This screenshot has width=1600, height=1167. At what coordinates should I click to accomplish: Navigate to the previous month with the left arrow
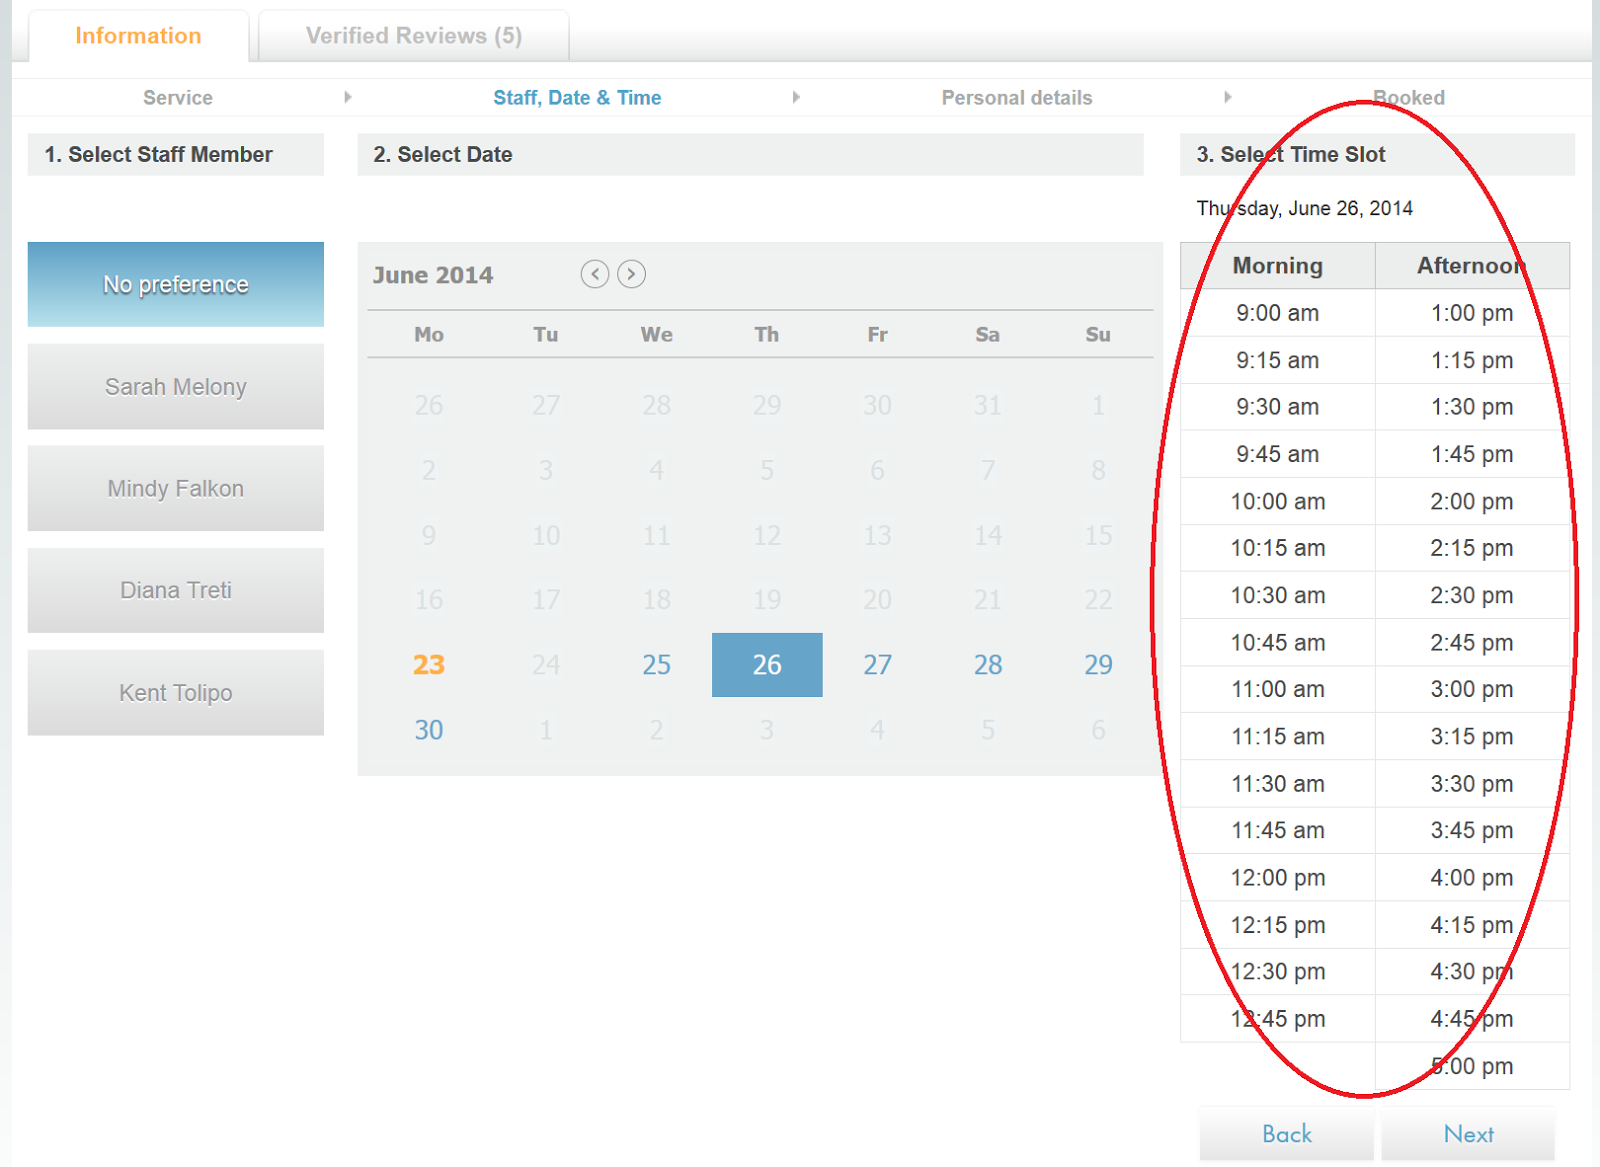coord(594,274)
